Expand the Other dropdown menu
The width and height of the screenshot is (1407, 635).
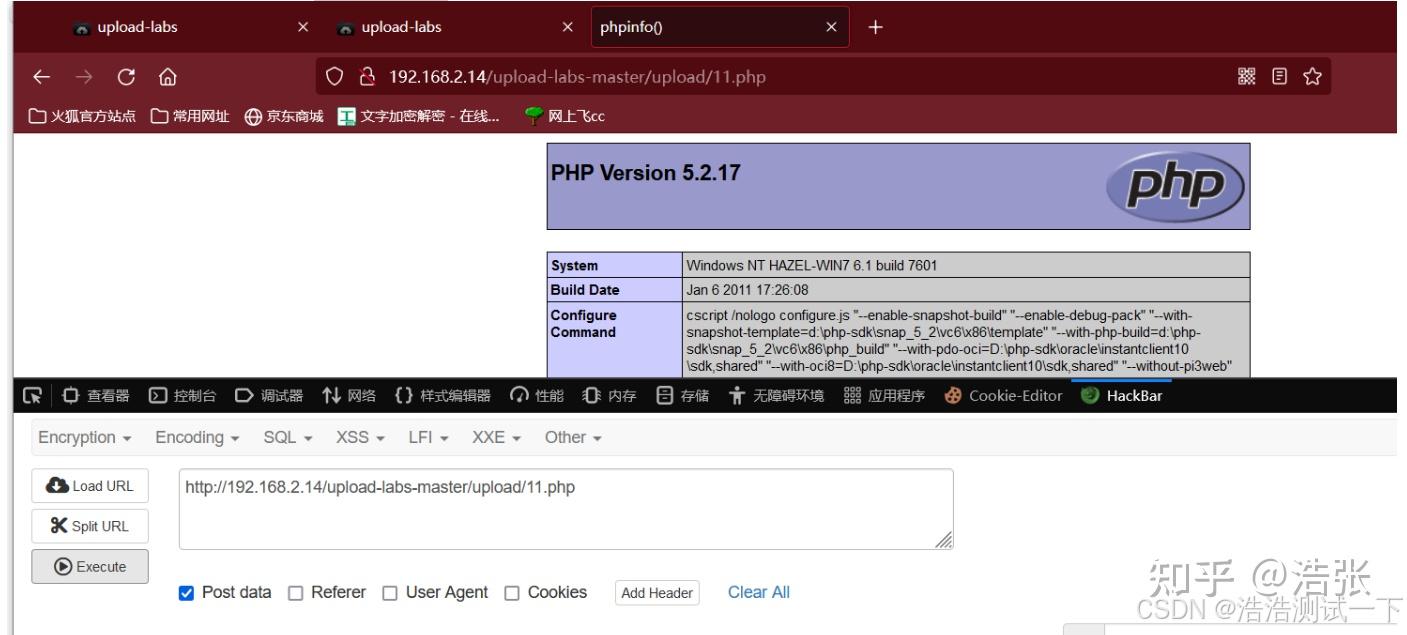click(573, 437)
